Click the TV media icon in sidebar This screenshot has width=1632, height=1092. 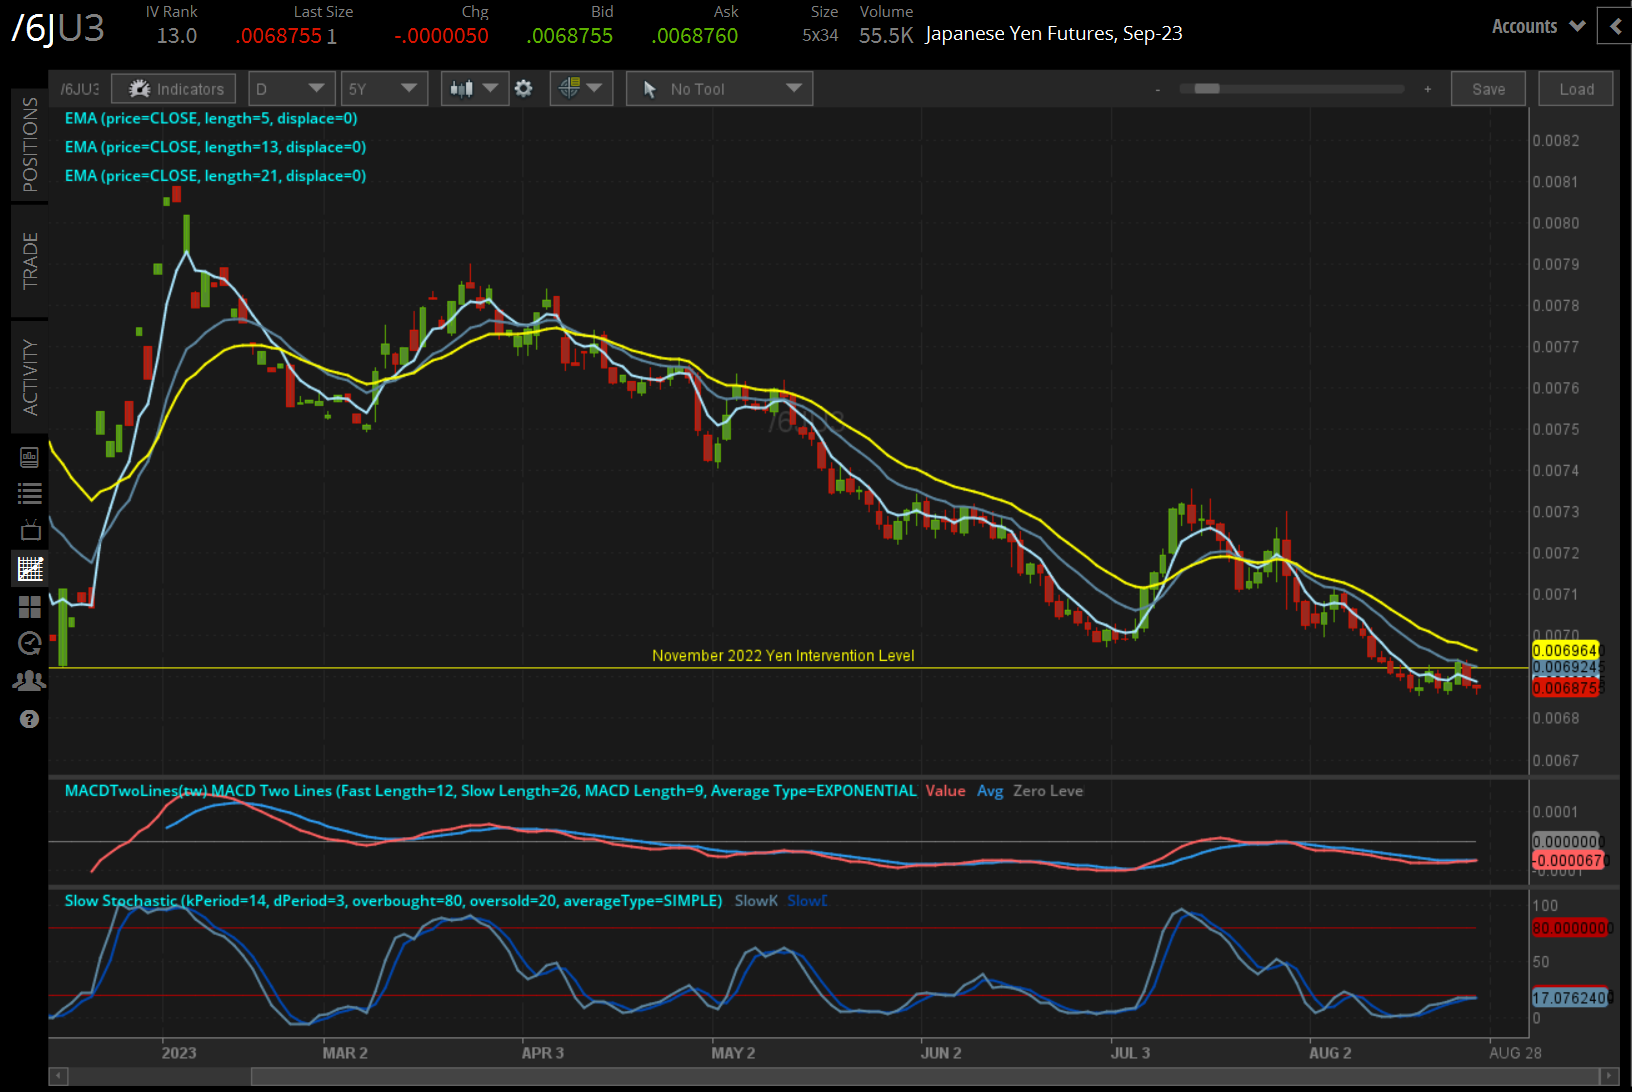(x=29, y=530)
